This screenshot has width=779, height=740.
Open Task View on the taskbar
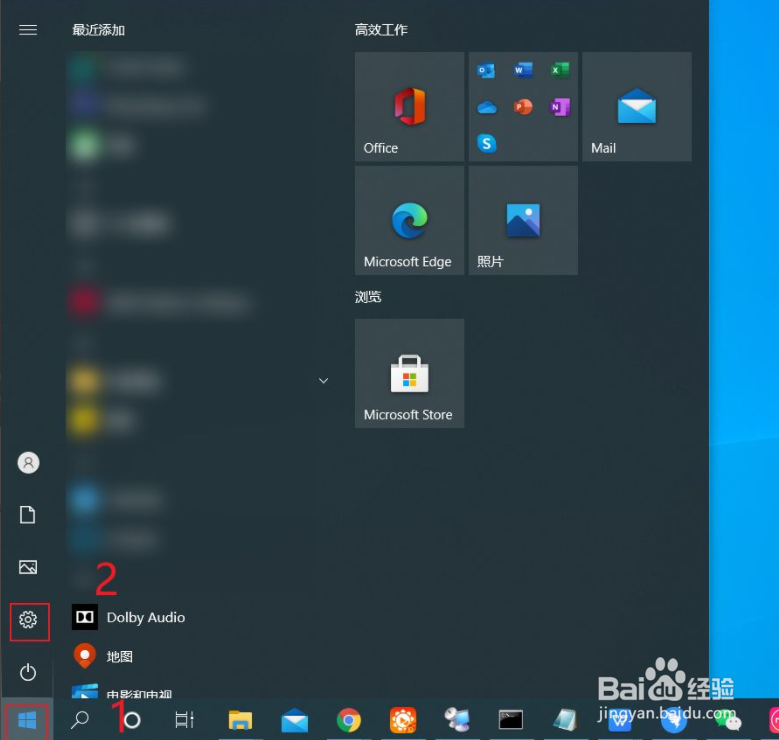point(184,720)
